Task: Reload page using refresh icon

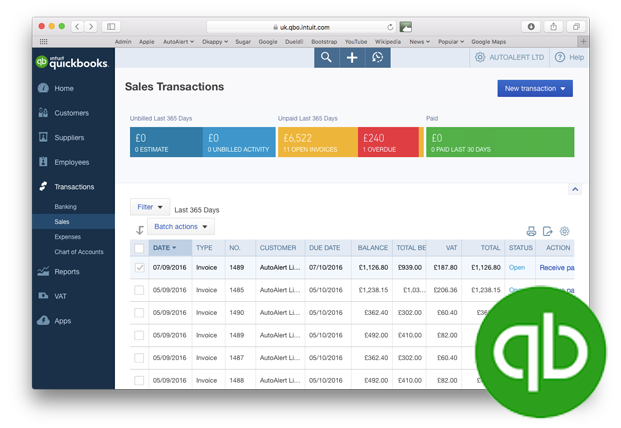Action: tap(390, 27)
